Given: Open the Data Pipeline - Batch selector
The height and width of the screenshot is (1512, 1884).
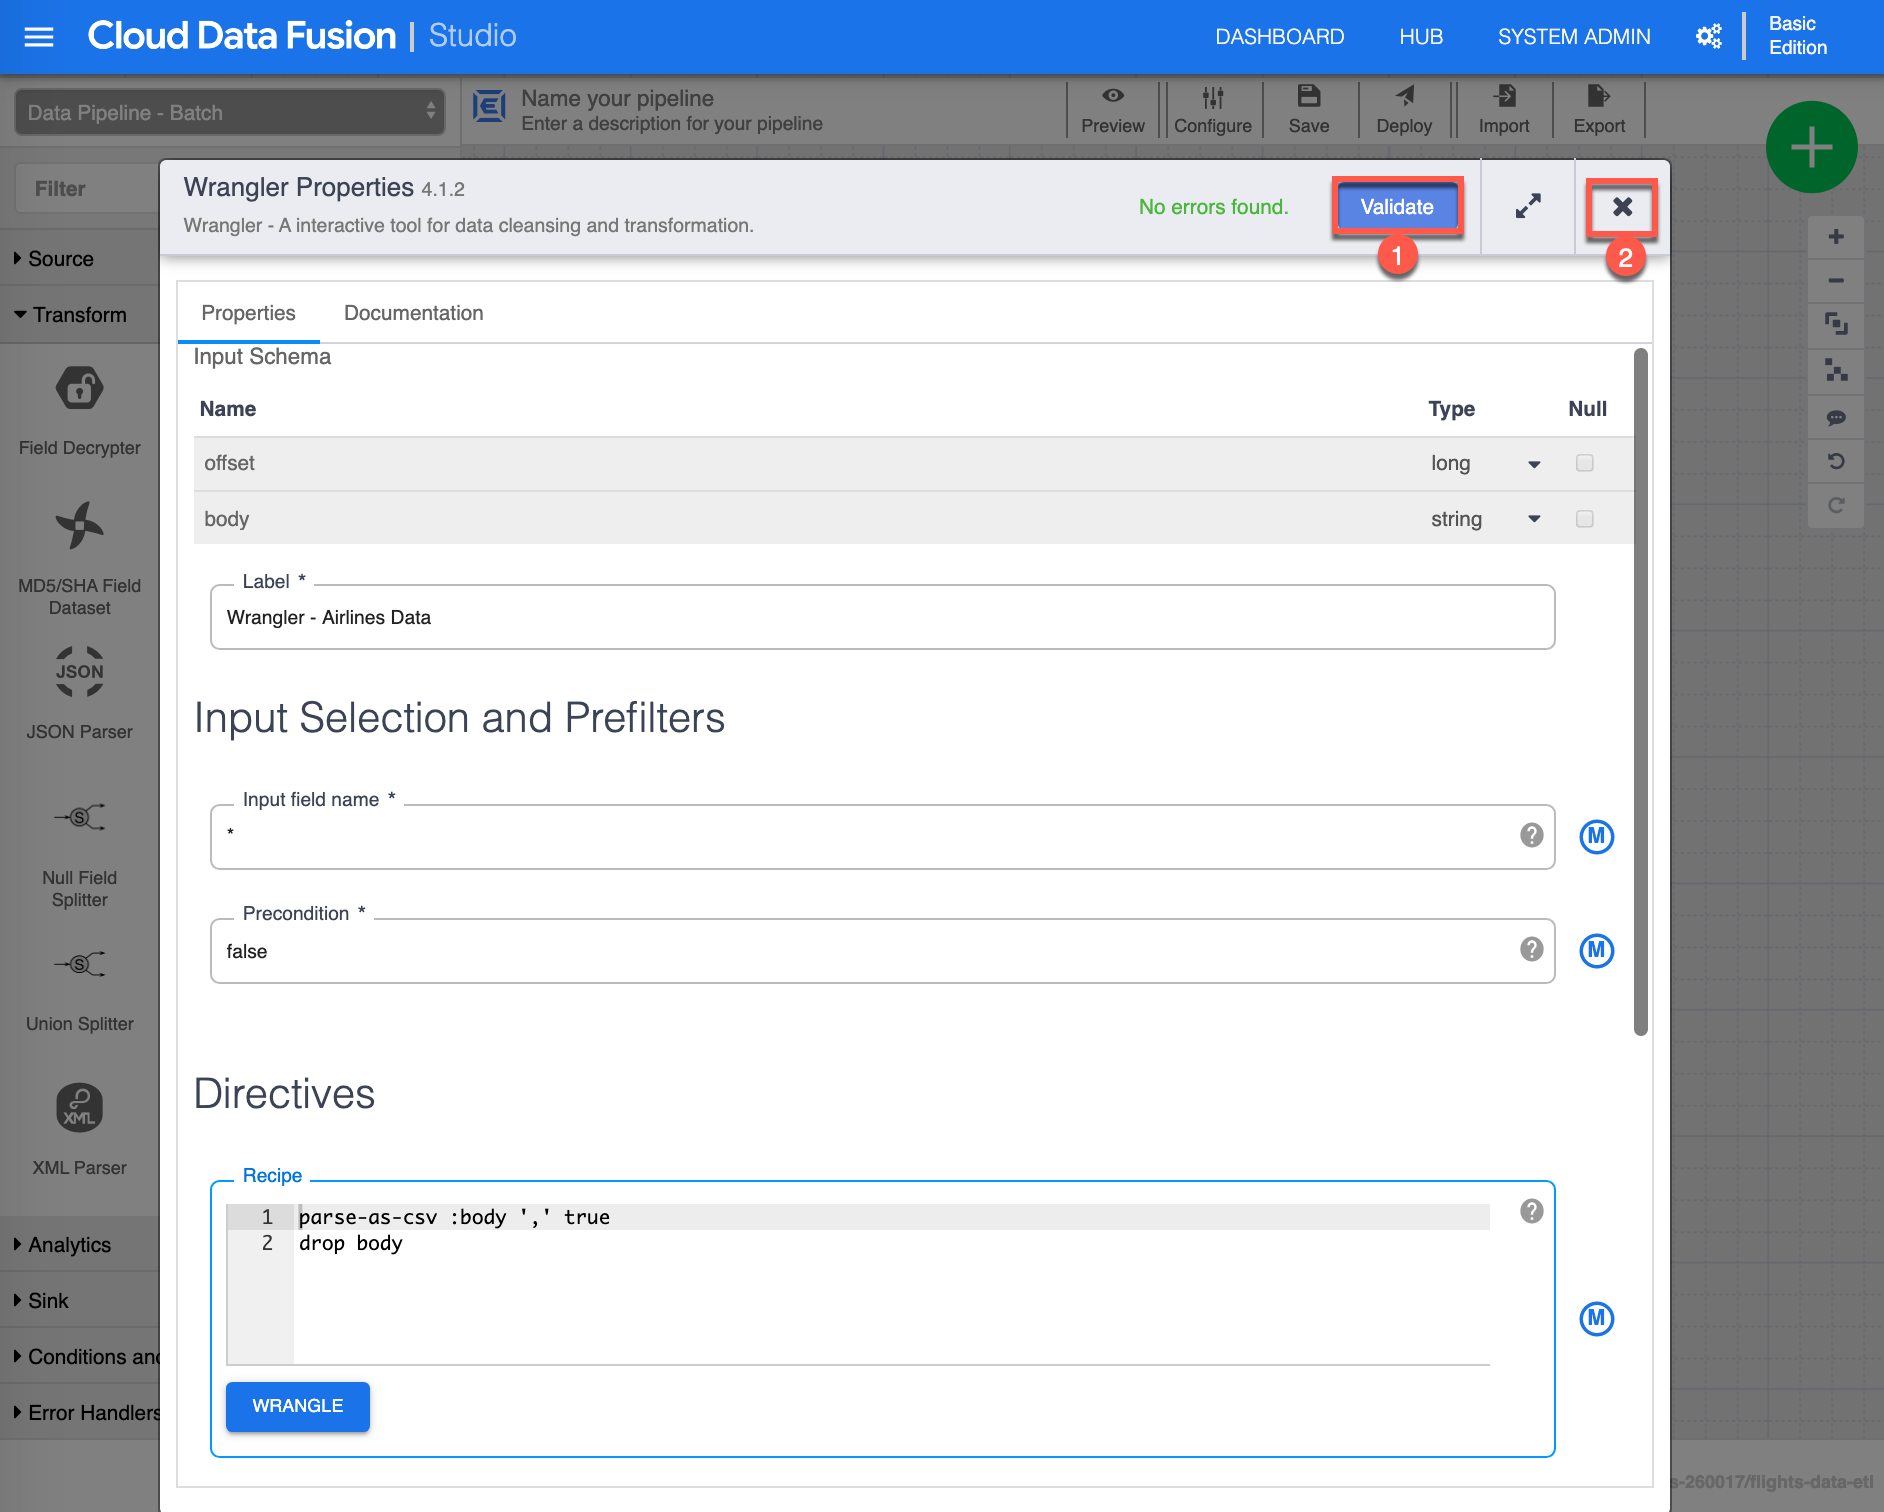Looking at the screenshot, I should pyautogui.click(x=230, y=112).
